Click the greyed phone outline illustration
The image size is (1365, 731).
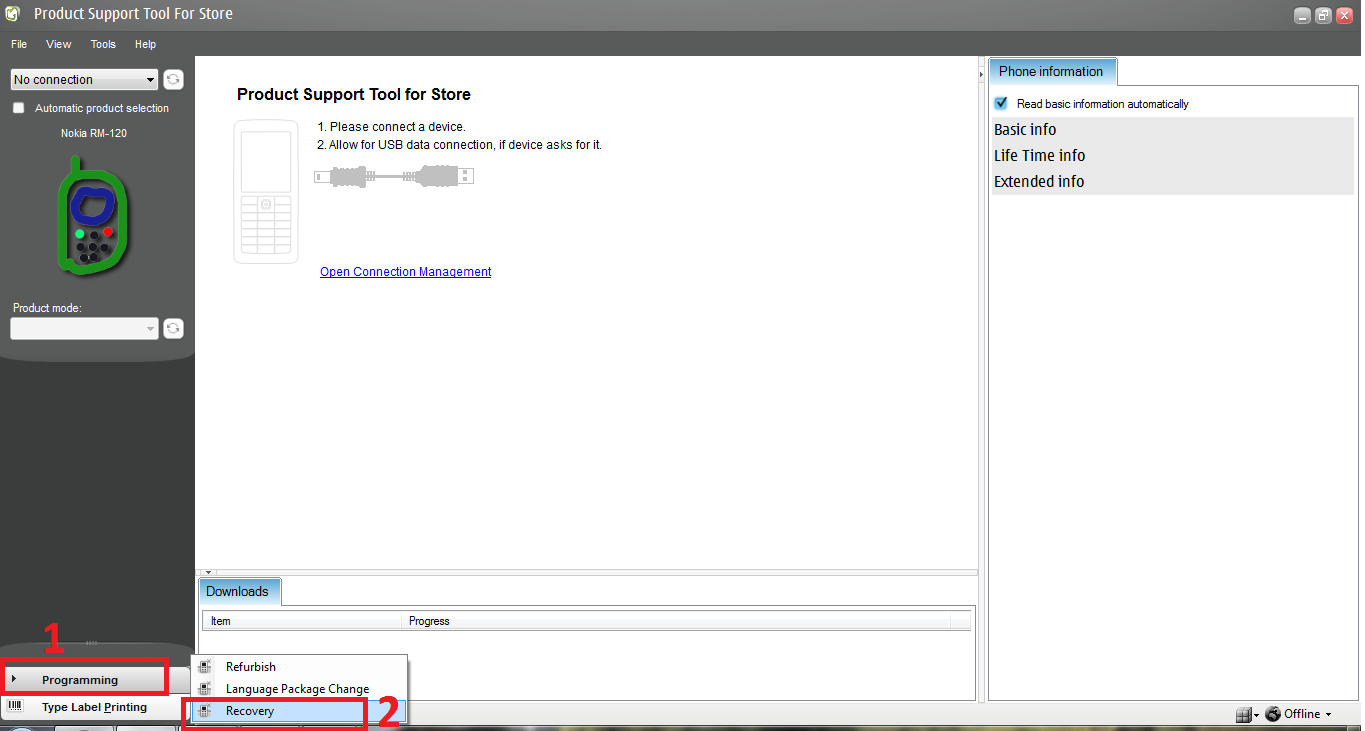tap(266, 192)
